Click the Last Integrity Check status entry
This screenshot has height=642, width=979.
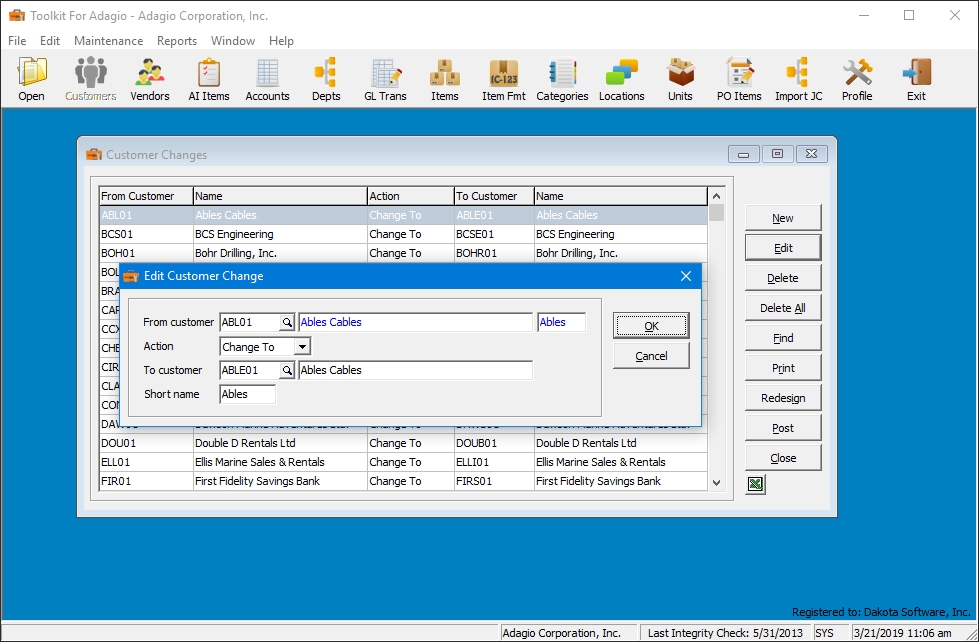tap(724, 633)
